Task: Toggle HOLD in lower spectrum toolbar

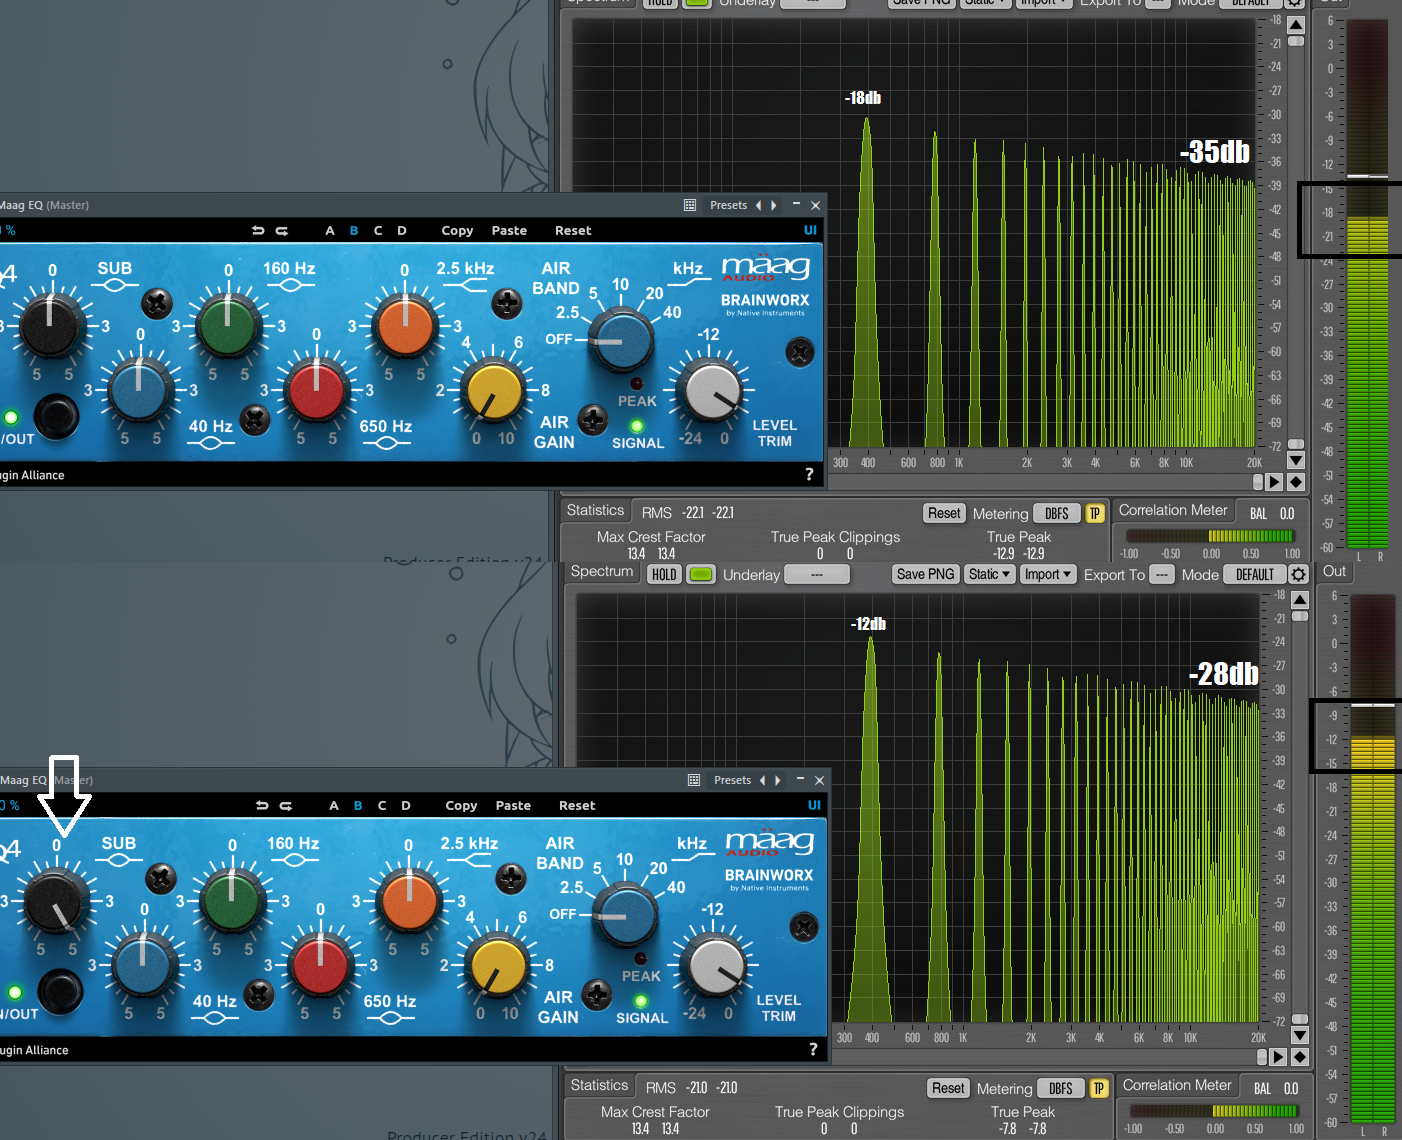Action: (x=664, y=574)
